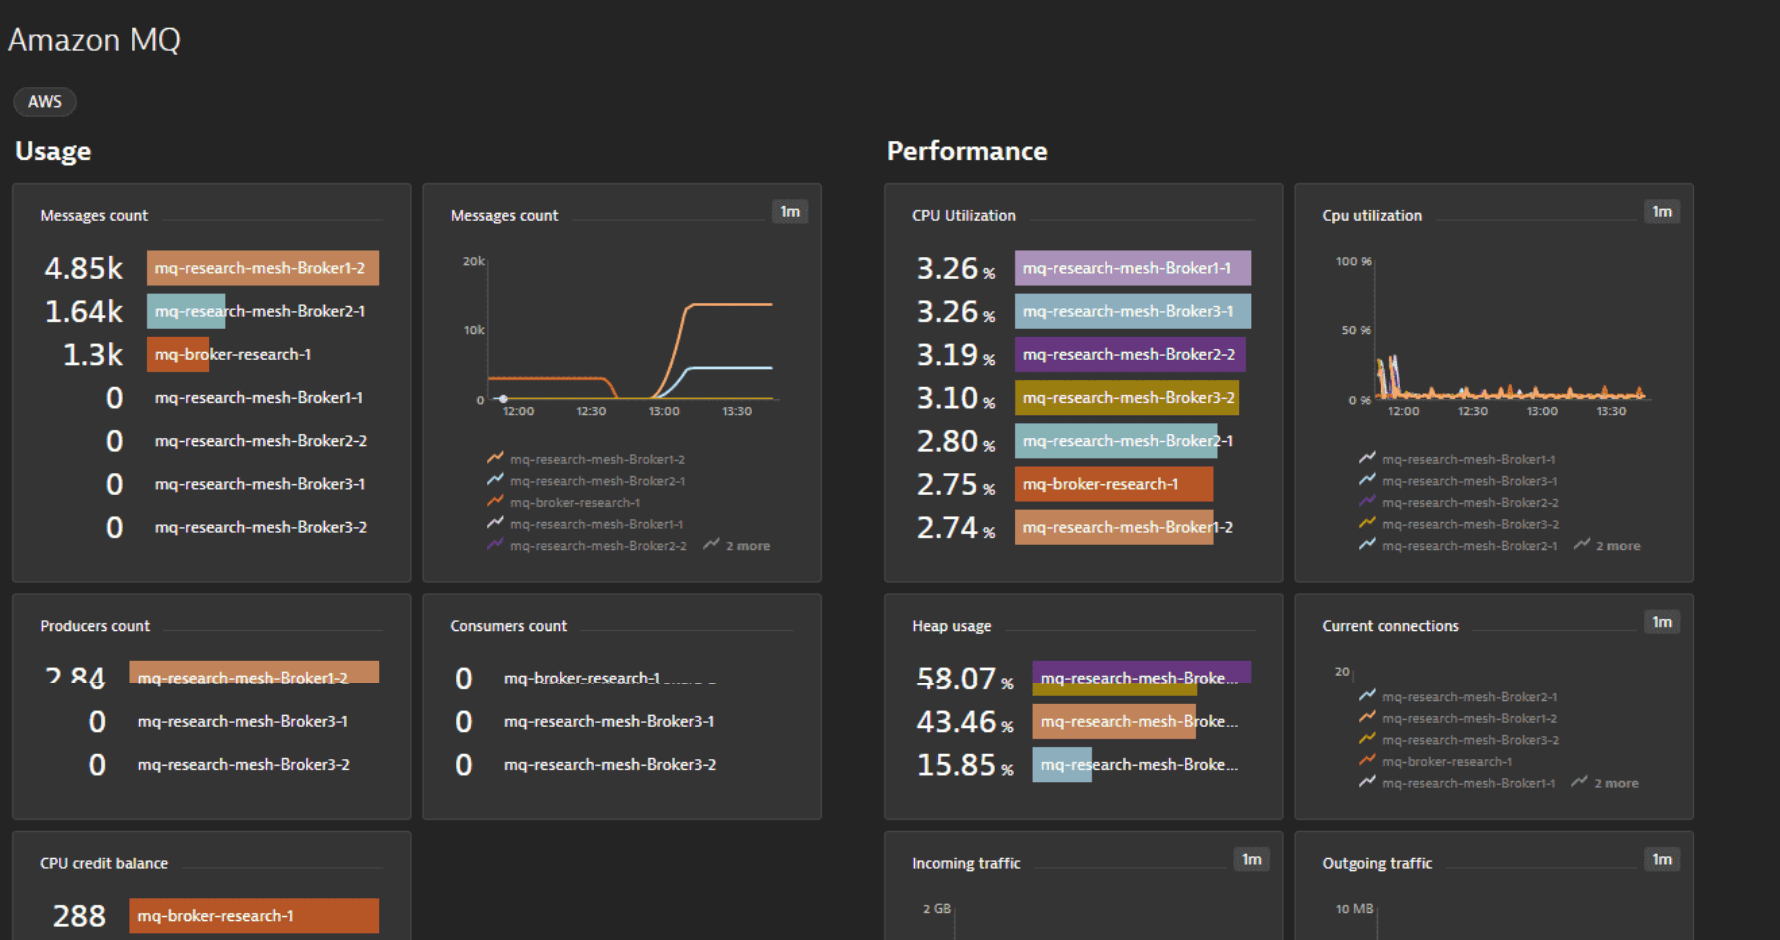The image size is (1780, 940).
Task: Click legend line icon for Broker3-2 in Current connections
Action: (1367, 739)
